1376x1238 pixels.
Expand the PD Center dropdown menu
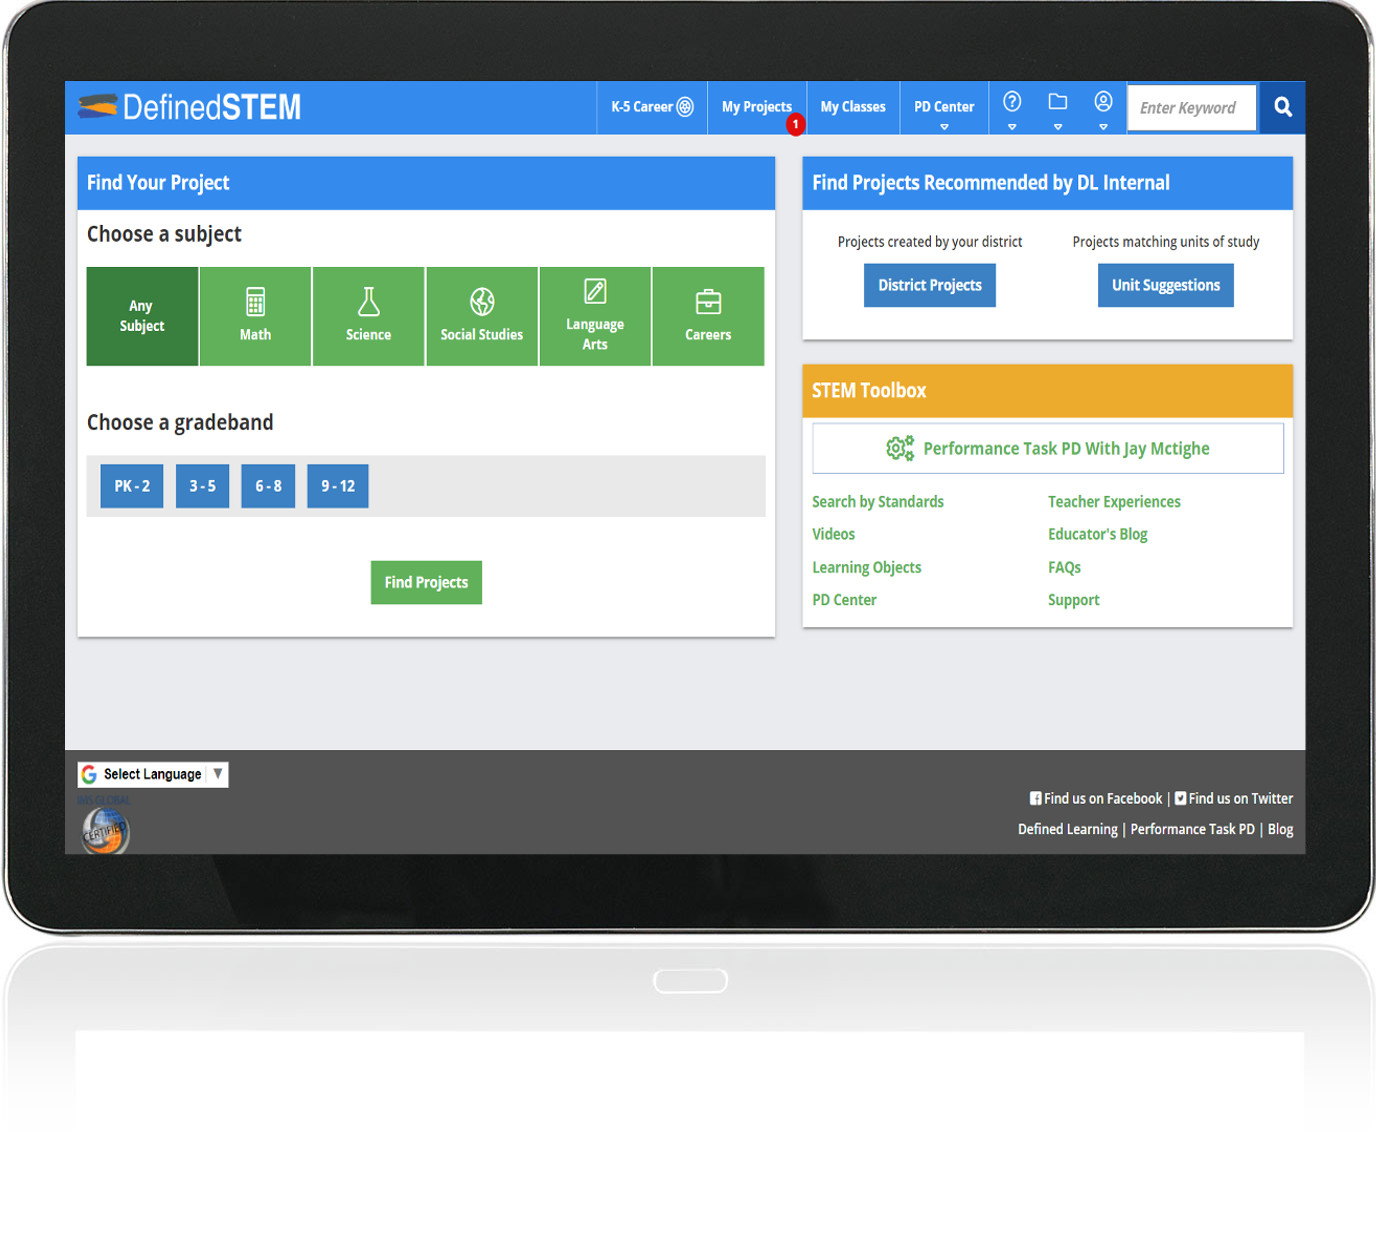944,108
